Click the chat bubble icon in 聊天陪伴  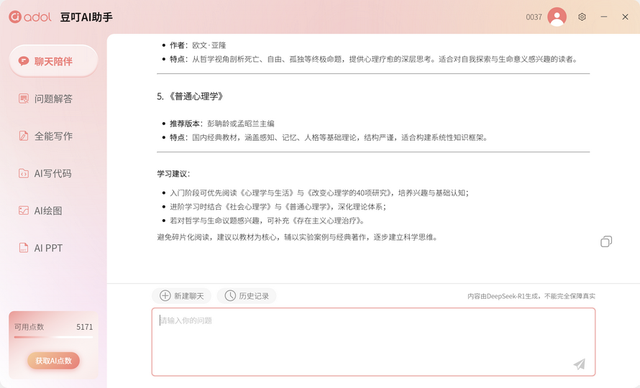(x=24, y=61)
